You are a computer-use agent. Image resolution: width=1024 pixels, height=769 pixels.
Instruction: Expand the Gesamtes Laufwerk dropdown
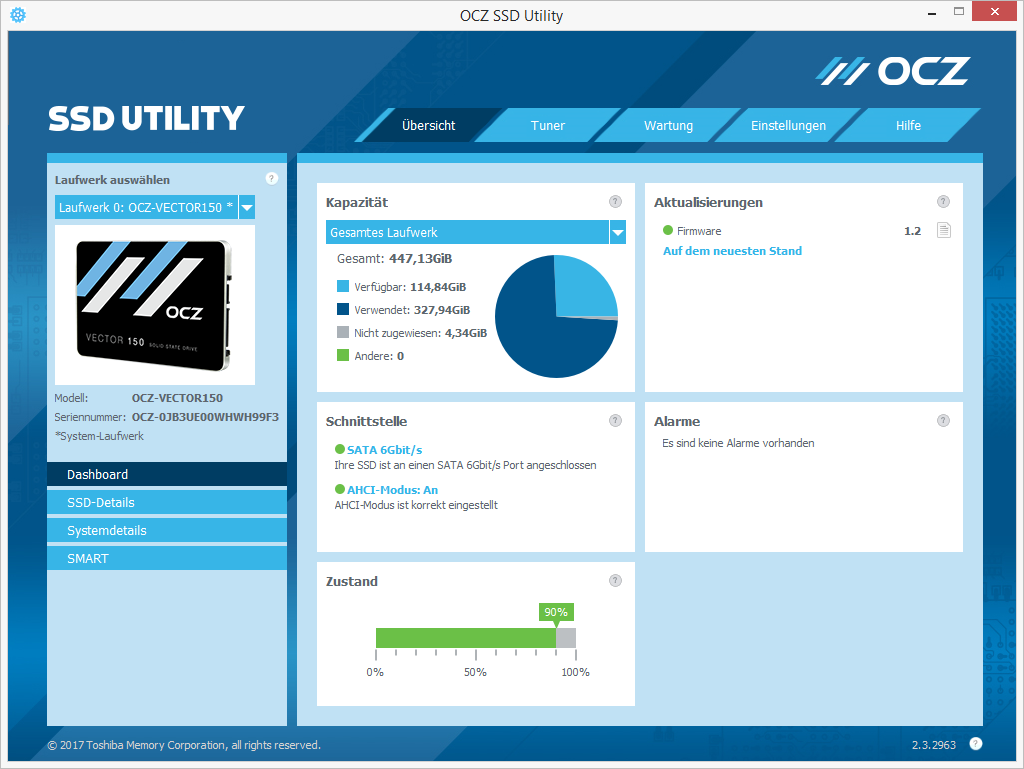pos(619,231)
